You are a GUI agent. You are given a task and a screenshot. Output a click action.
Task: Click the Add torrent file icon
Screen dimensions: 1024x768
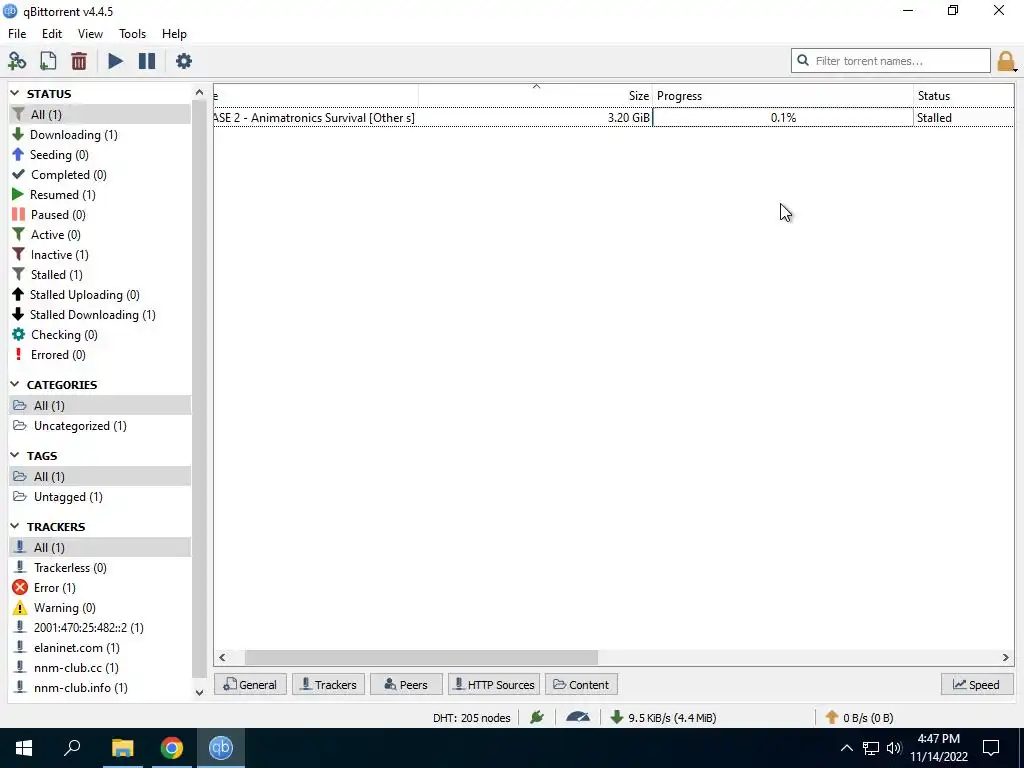coord(48,61)
